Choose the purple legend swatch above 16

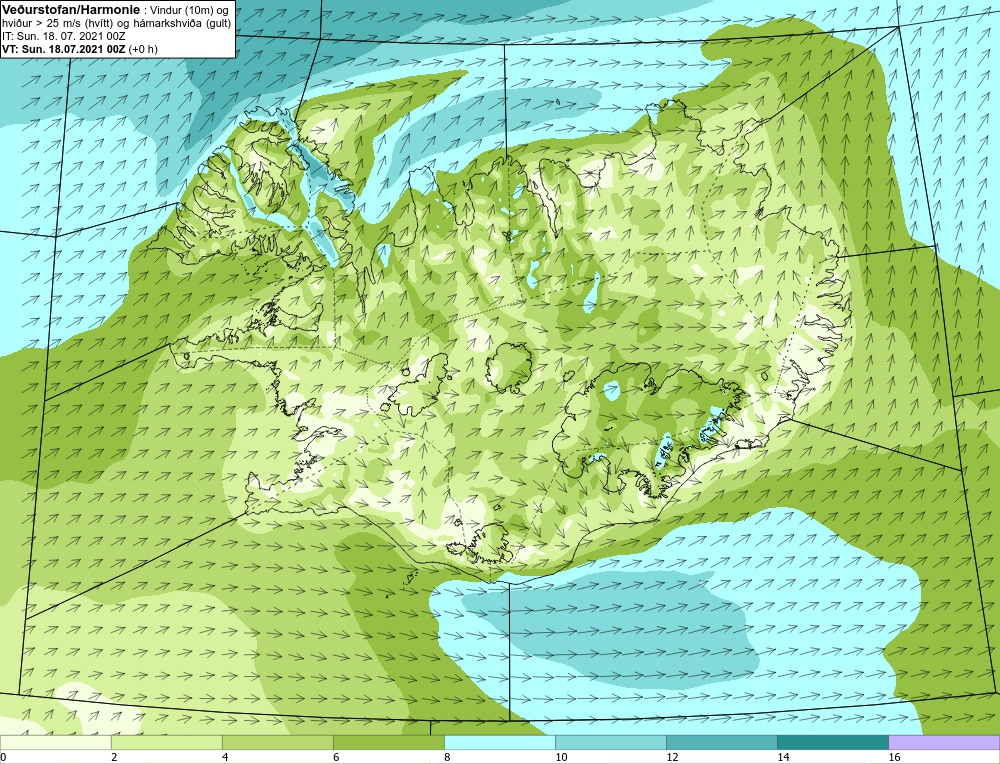click(x=944, y=742)
